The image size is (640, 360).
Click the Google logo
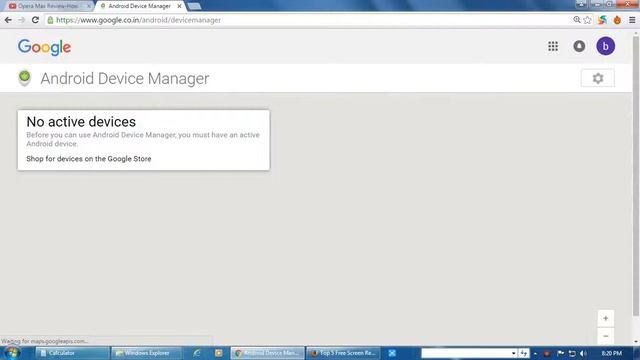pos(44,47)
